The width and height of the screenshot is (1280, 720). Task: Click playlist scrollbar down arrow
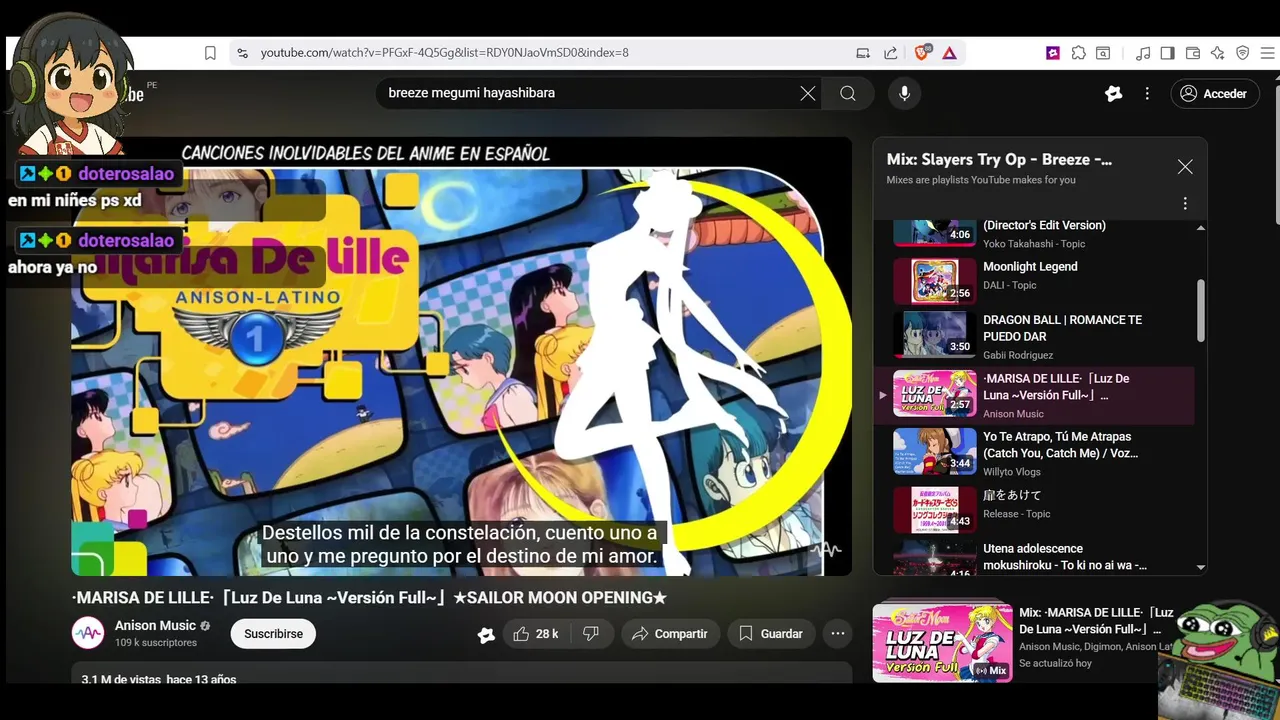pyautogui.click(x=1201, y=567)
